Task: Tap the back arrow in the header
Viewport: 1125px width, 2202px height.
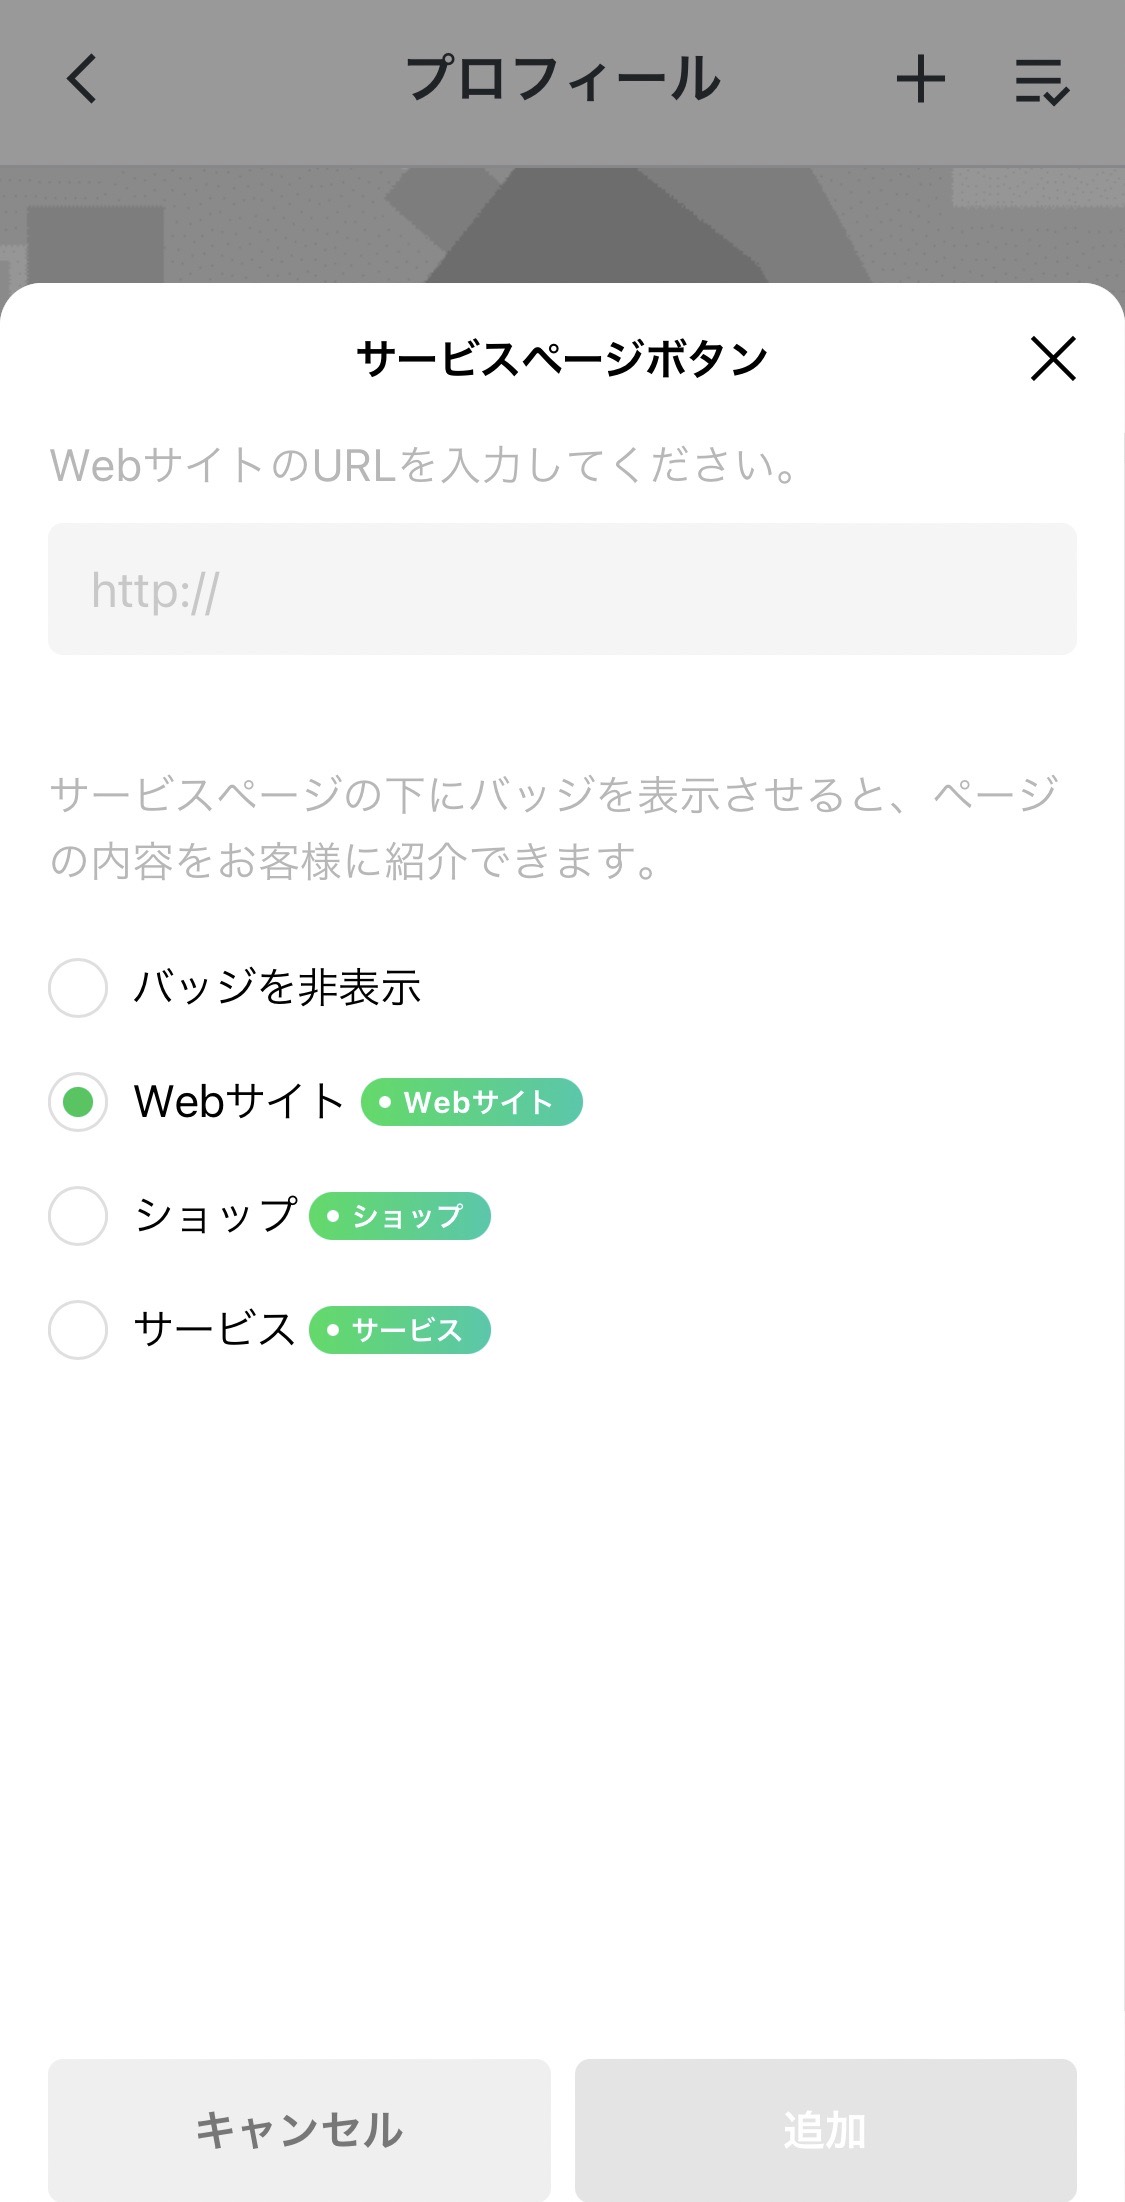Action: (x=82, y=79)
